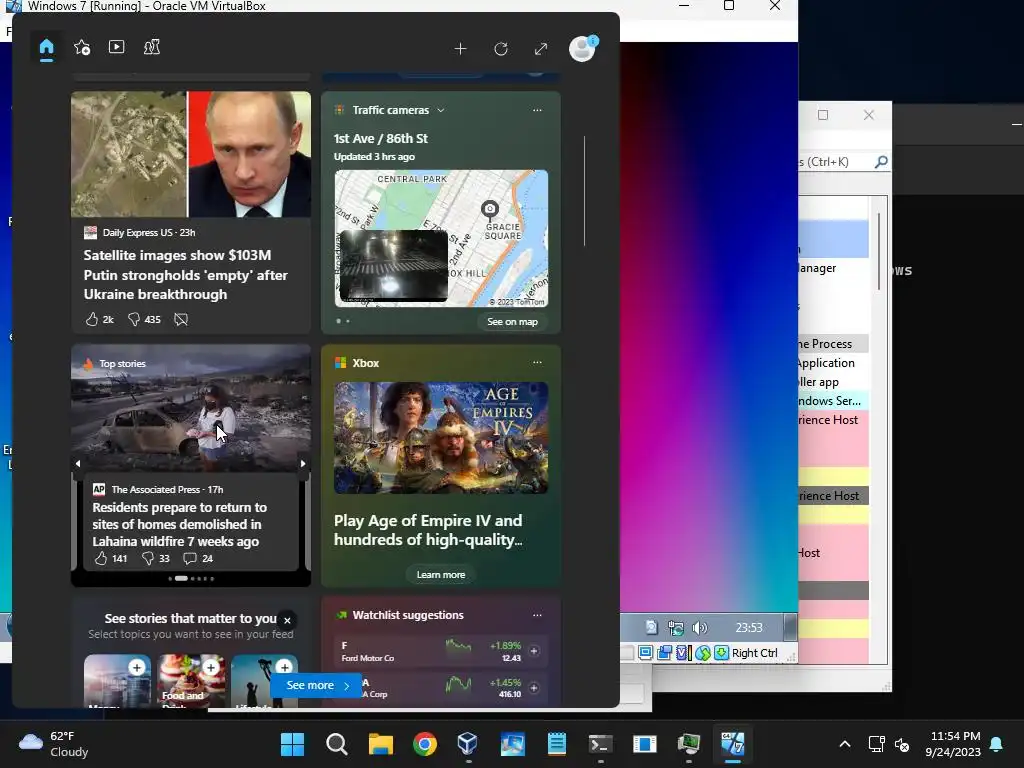Follow the third topic tile with plus
The image size is (1024, 768).
point(284,667)
